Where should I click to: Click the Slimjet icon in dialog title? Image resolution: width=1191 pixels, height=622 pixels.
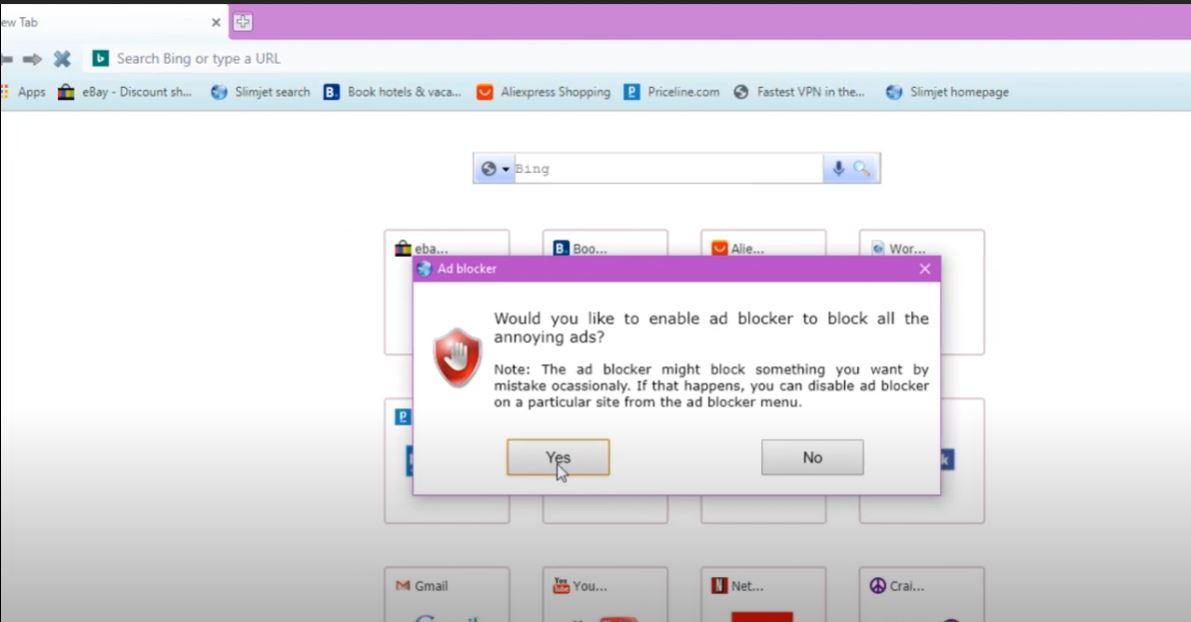tap(424, 269)
